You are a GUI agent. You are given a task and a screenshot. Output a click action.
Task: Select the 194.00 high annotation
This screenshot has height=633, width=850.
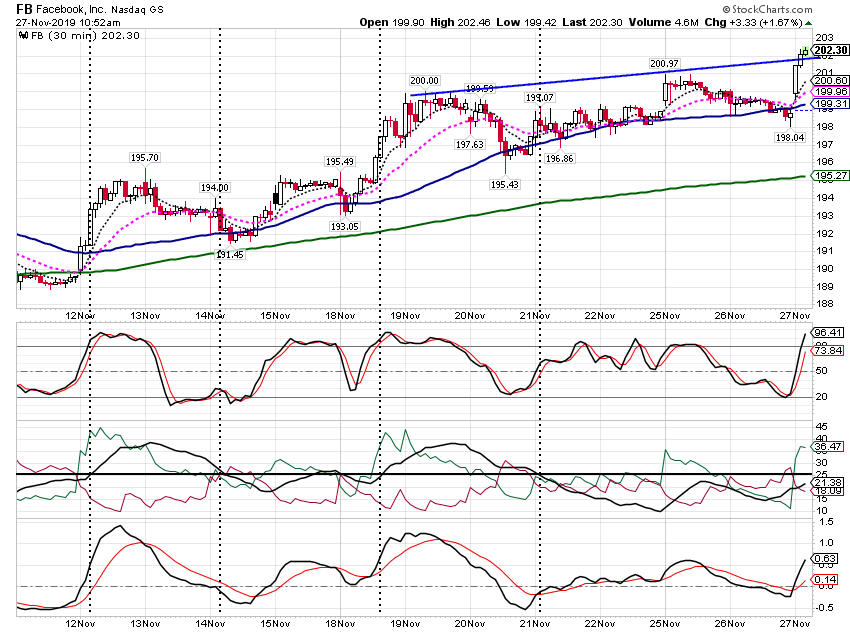pyautogui.click(x=215, y=188)
